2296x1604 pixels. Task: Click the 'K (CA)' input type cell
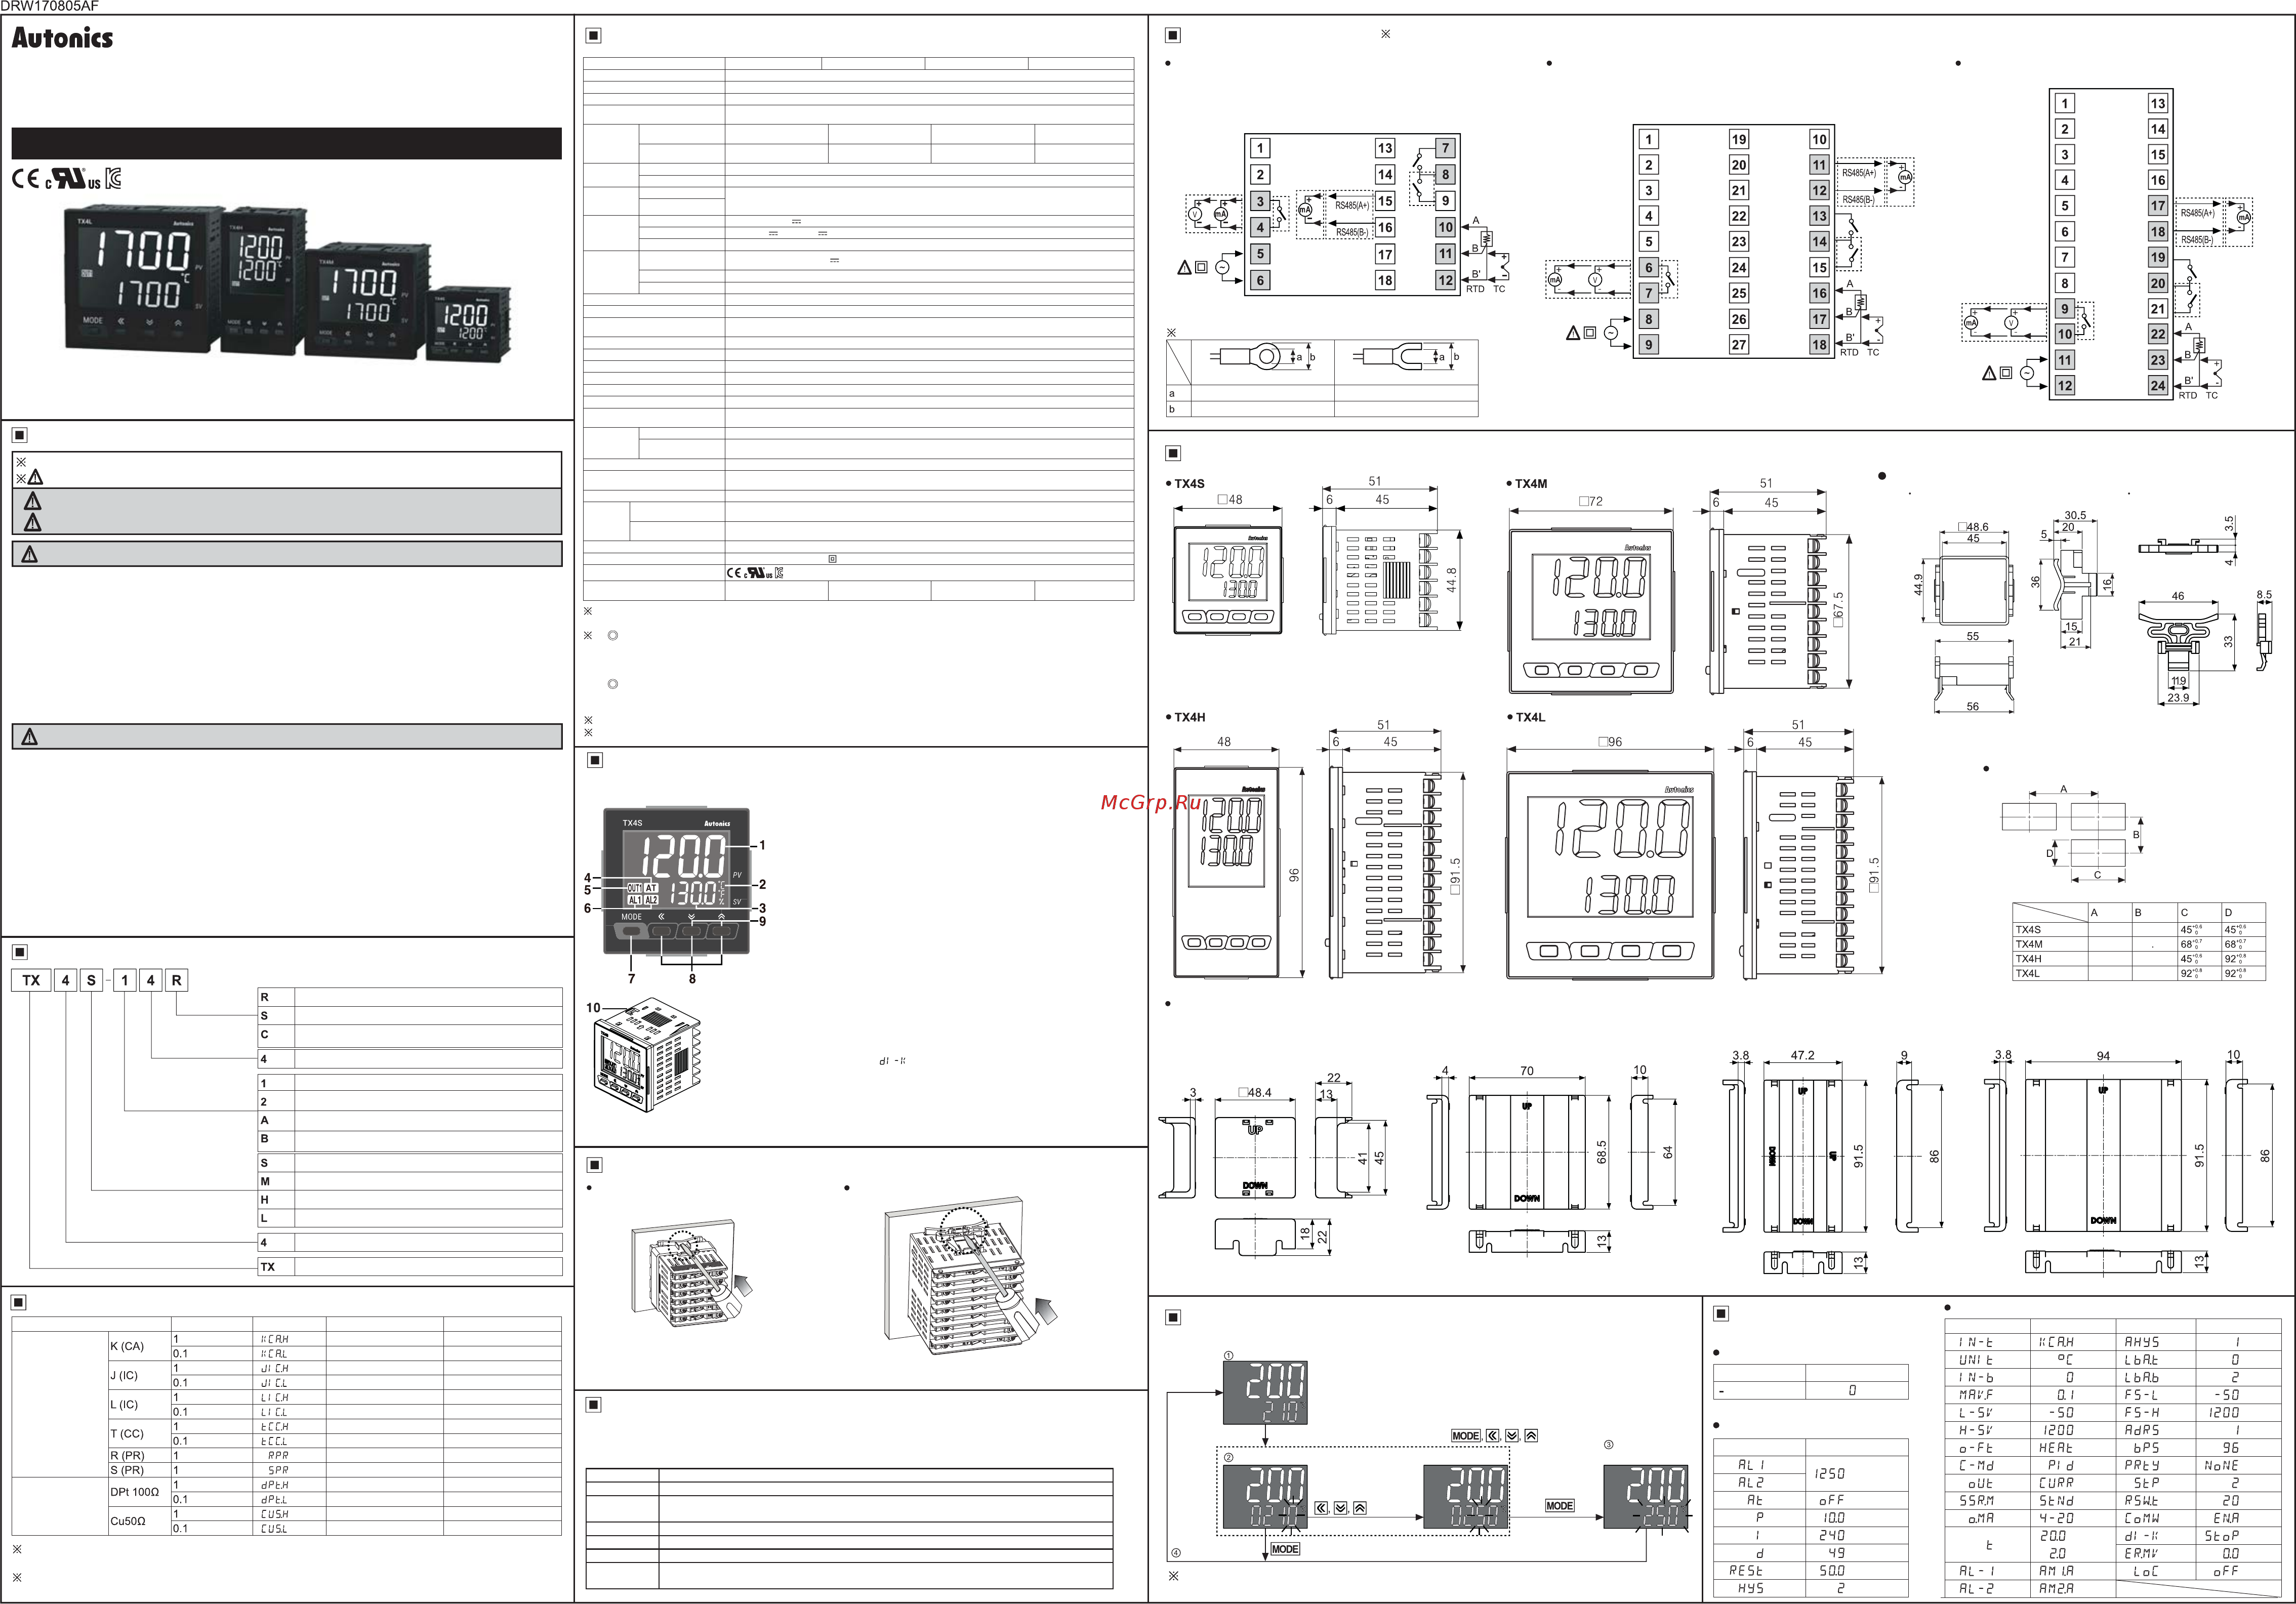click(140, 1346)
